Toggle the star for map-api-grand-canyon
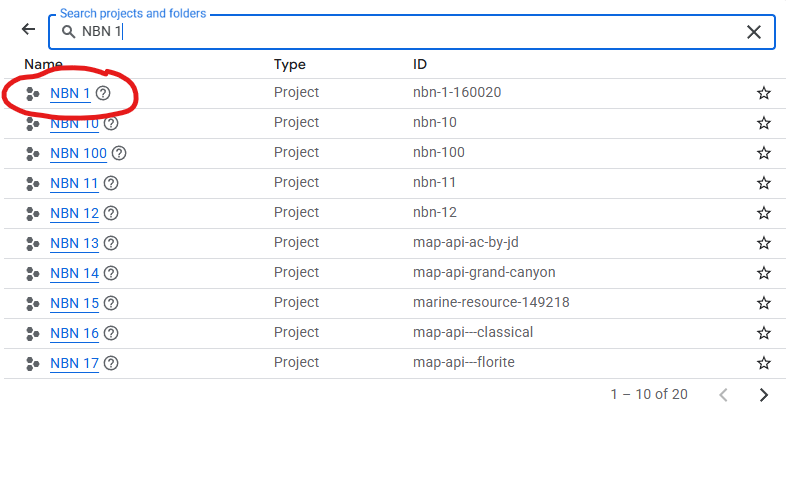The width and height of the screenshot is (786, 487). [x=764, y=273]
